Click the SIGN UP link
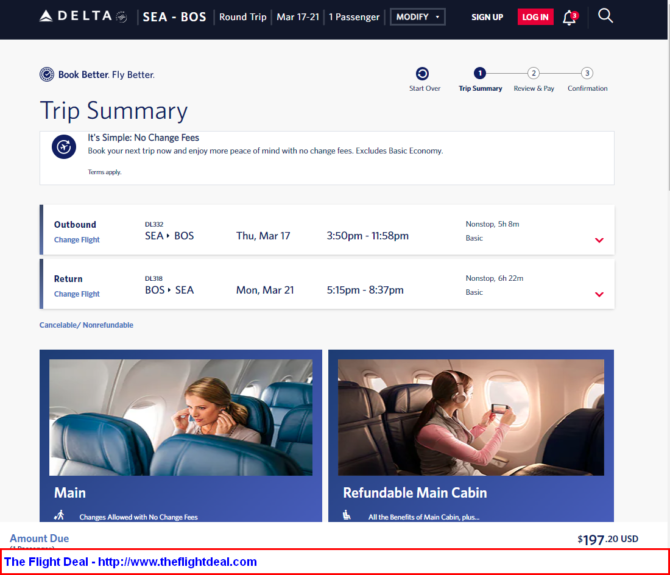The width and height of the screenshot is (670, 575). click(x=487, y=17)
